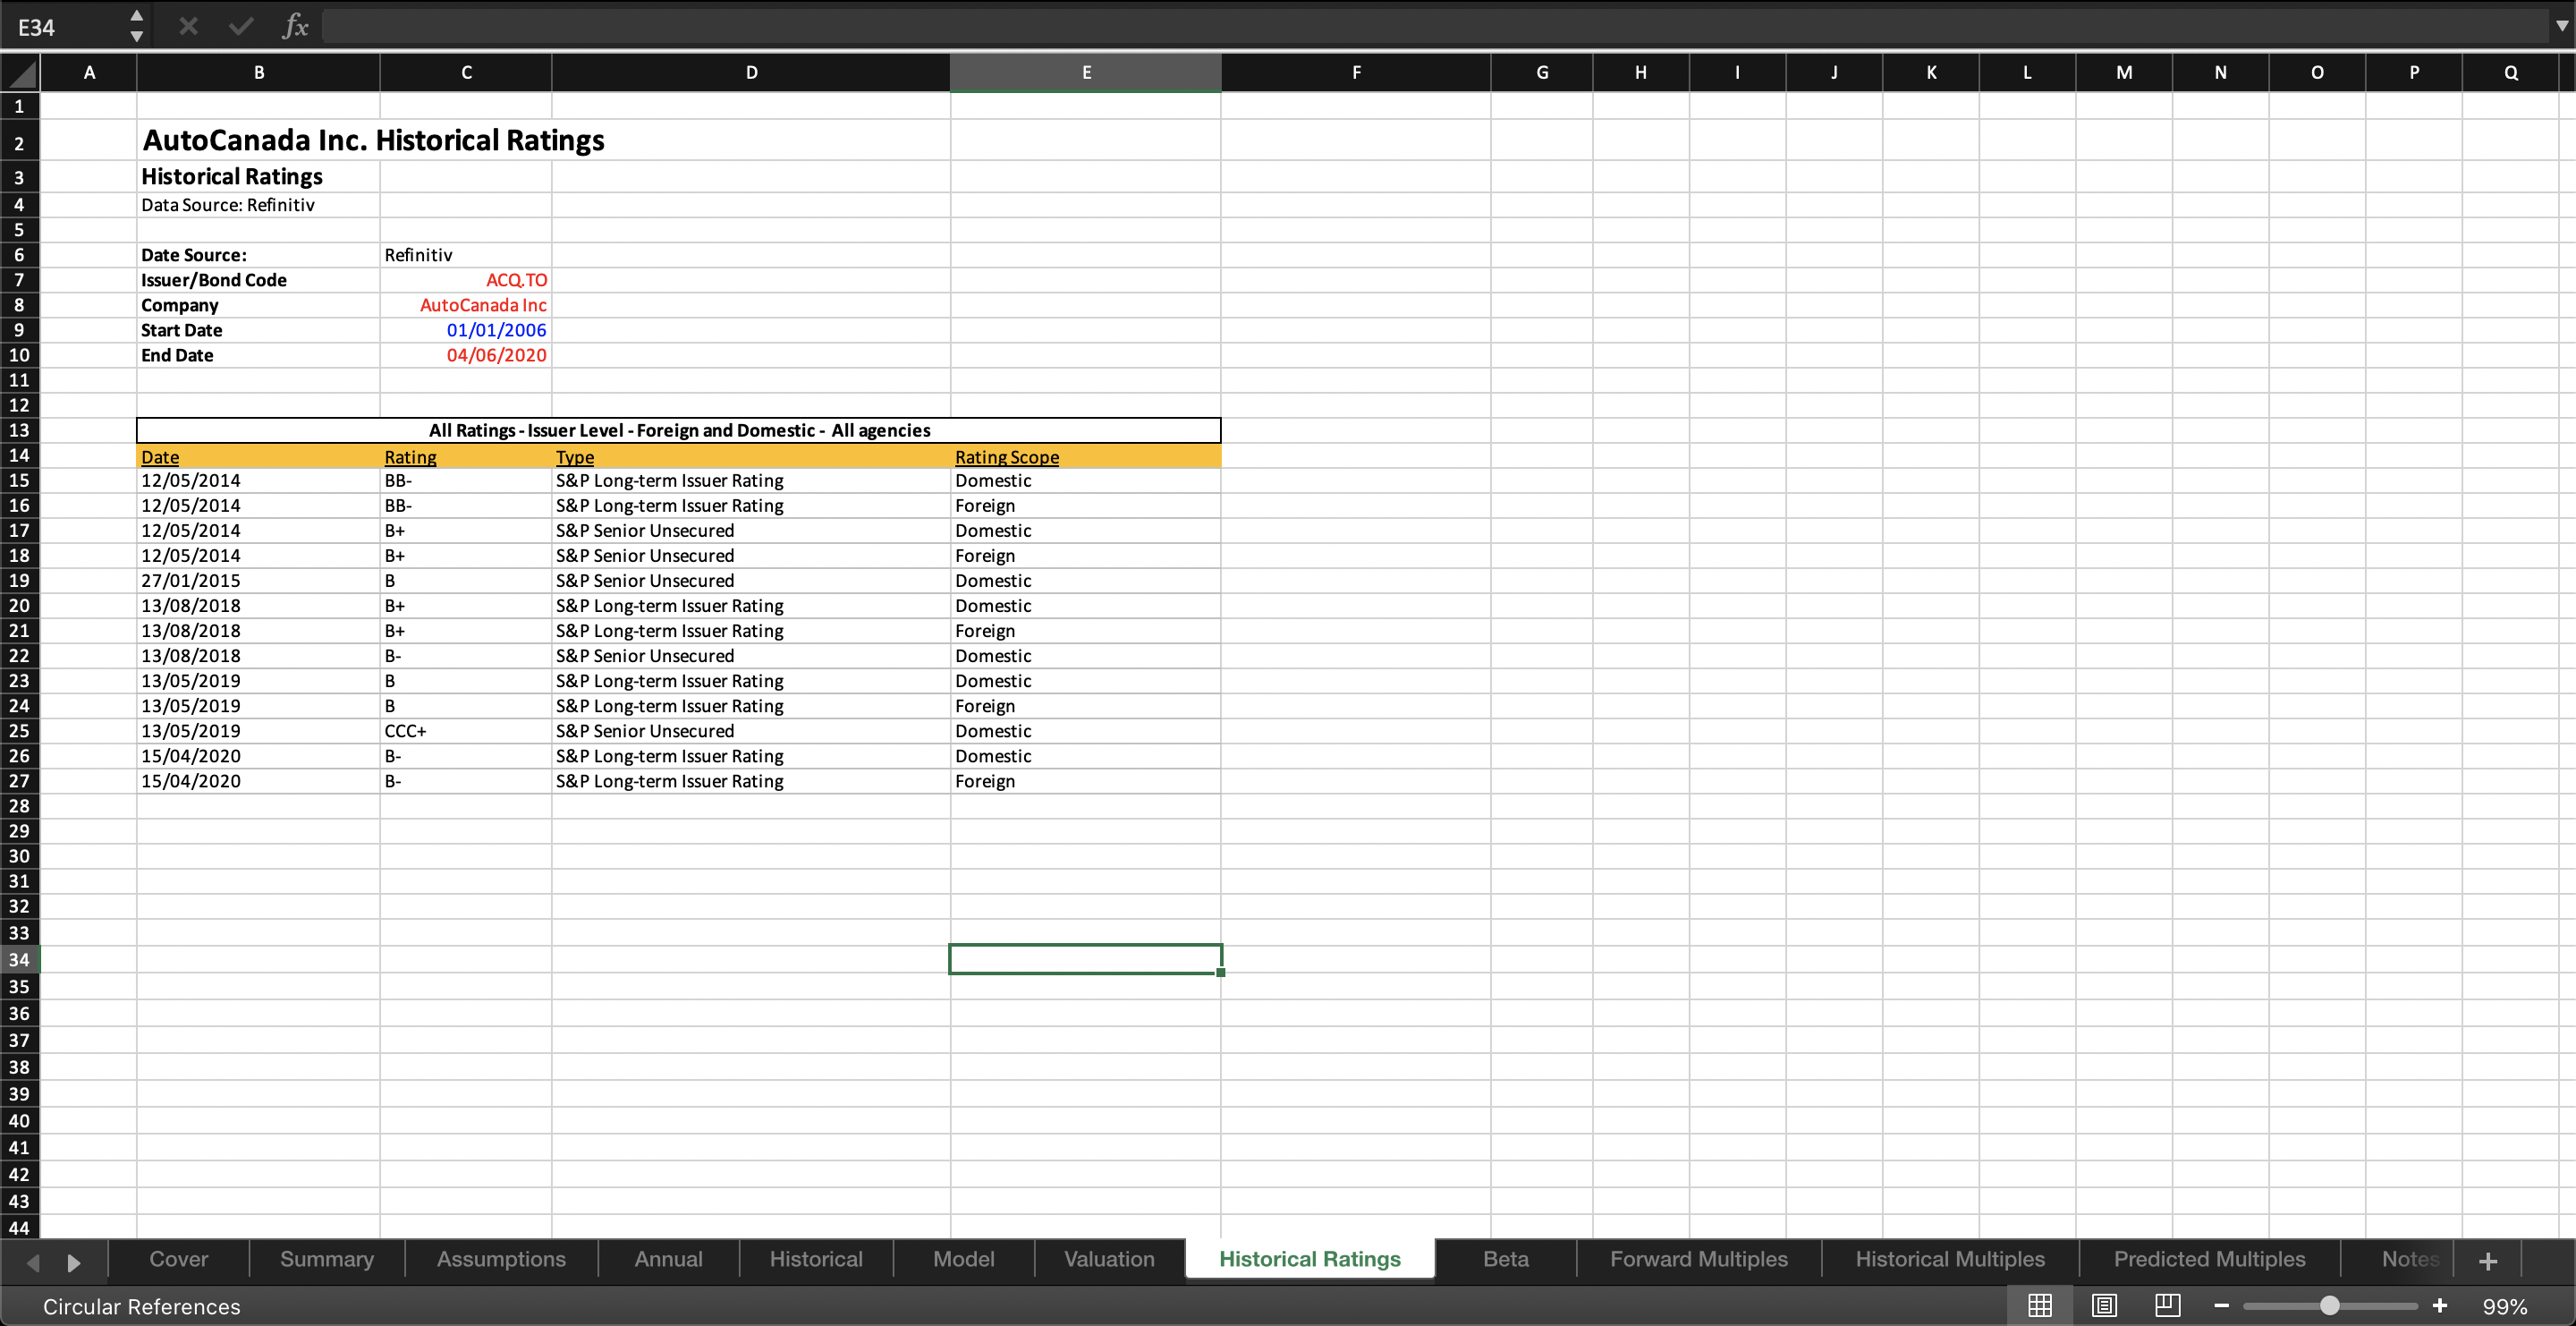Click the zoom out minus button
This screenshot has width=2576, height=1326.
point(2221,1306)
